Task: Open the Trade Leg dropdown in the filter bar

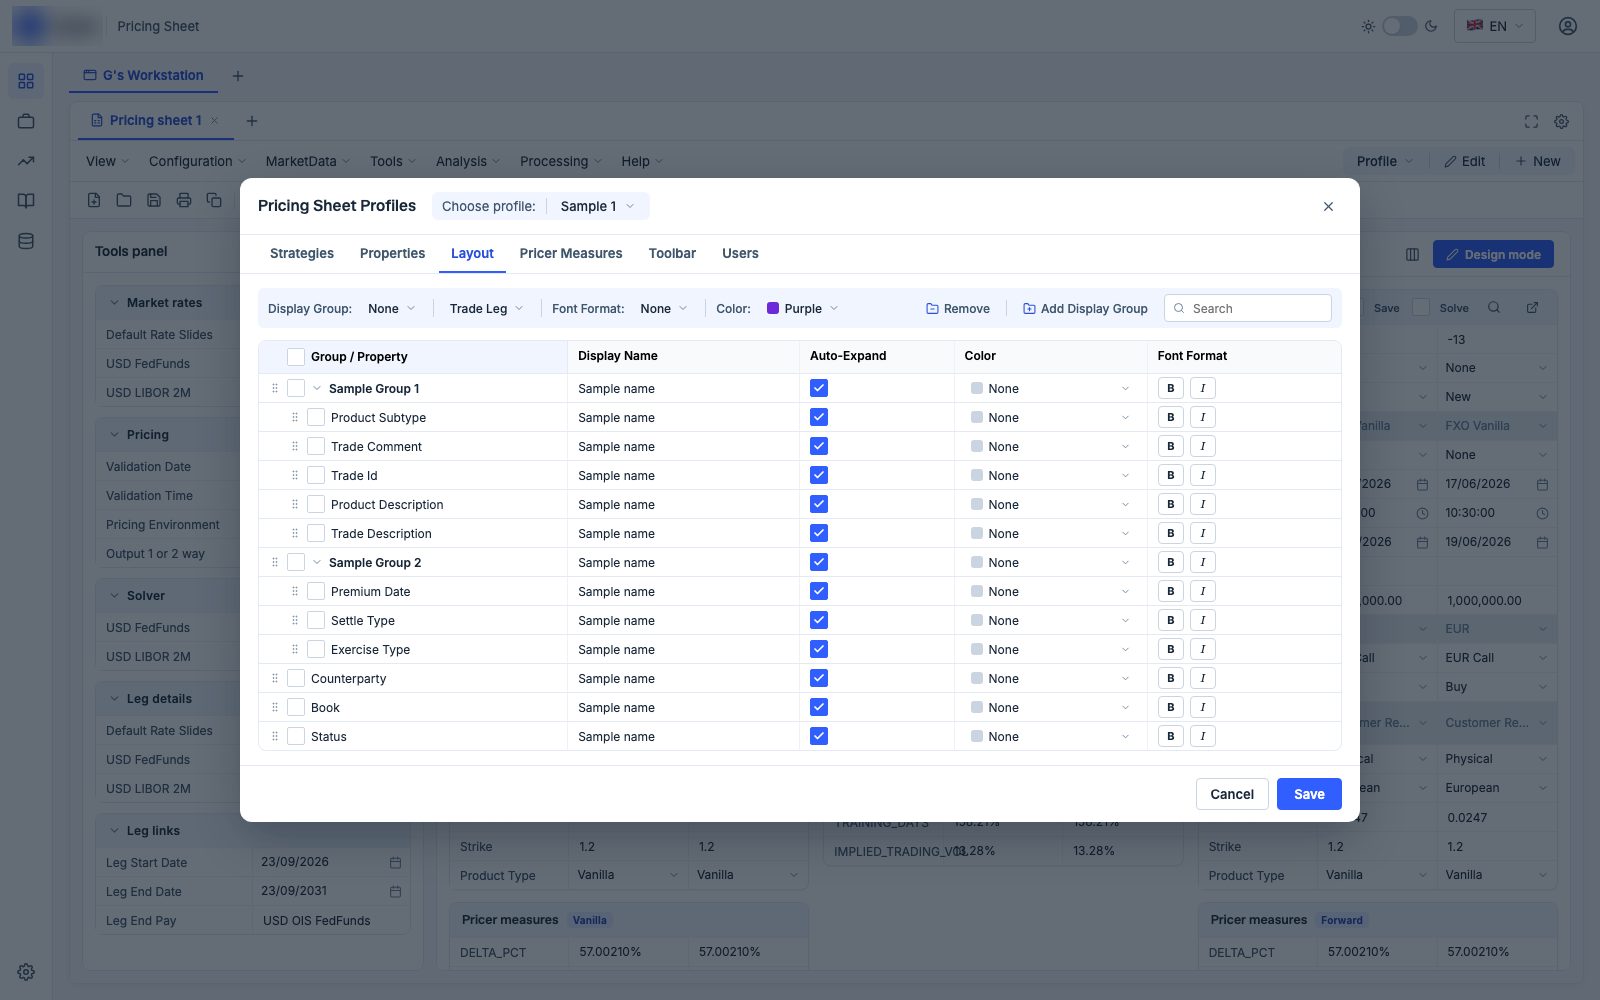Action: (486, 308)
